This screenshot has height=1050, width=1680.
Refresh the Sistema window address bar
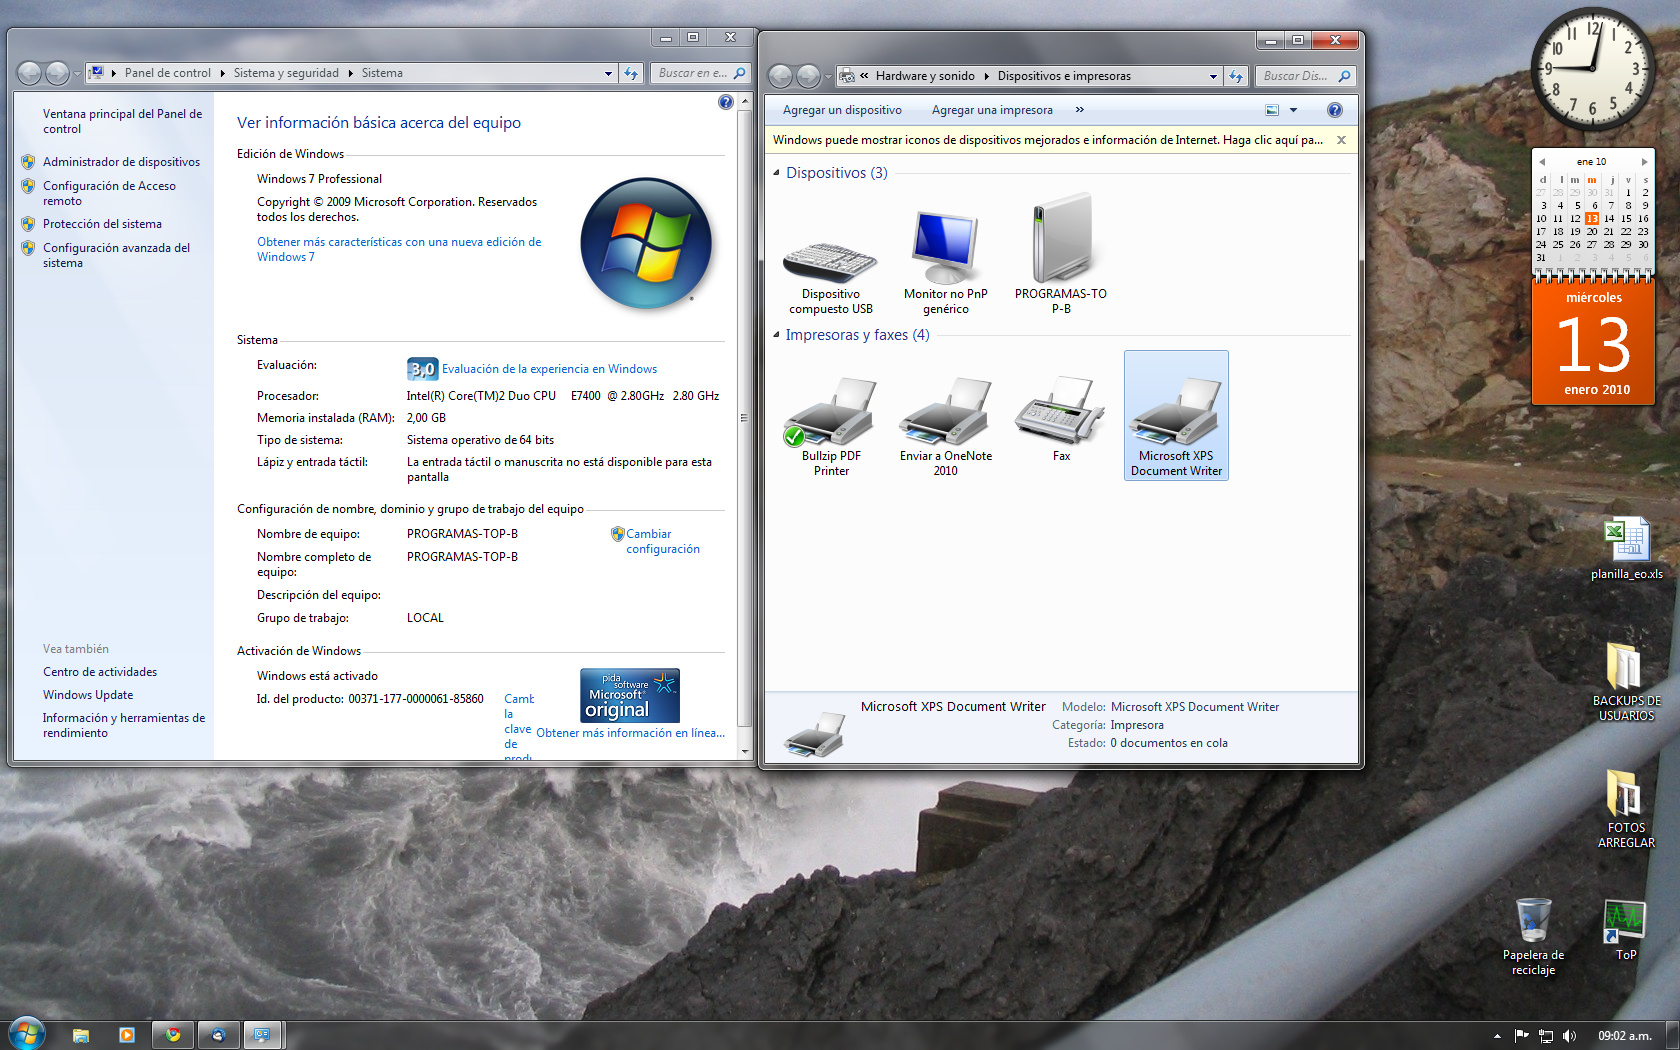click(631, 73)
